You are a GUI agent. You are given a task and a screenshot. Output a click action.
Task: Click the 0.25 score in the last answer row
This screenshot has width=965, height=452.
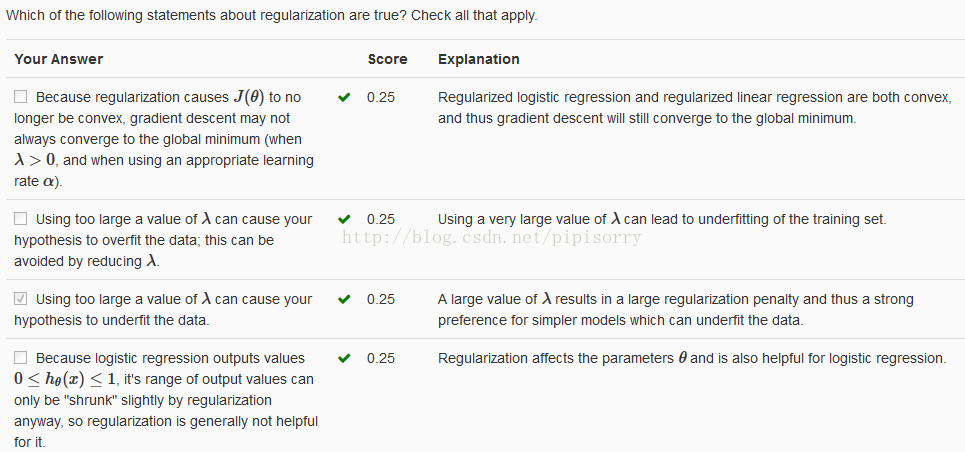pyautogui.click(x=380, y=358)
